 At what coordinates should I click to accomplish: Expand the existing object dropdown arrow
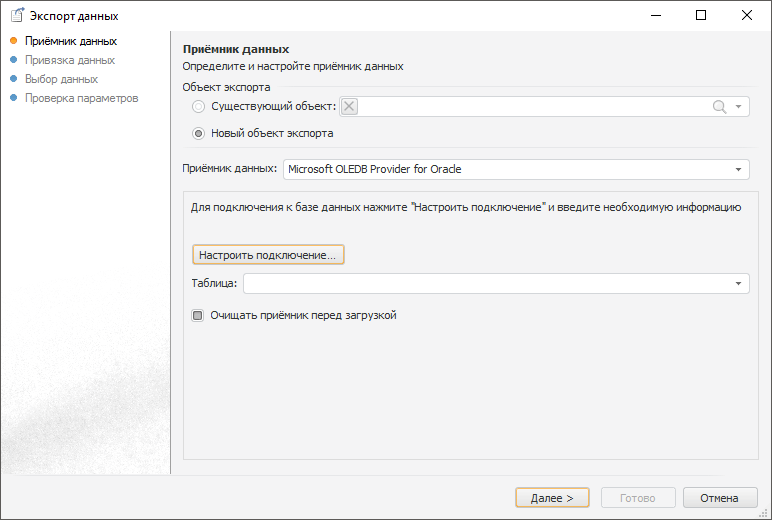[x=739, y=107]
